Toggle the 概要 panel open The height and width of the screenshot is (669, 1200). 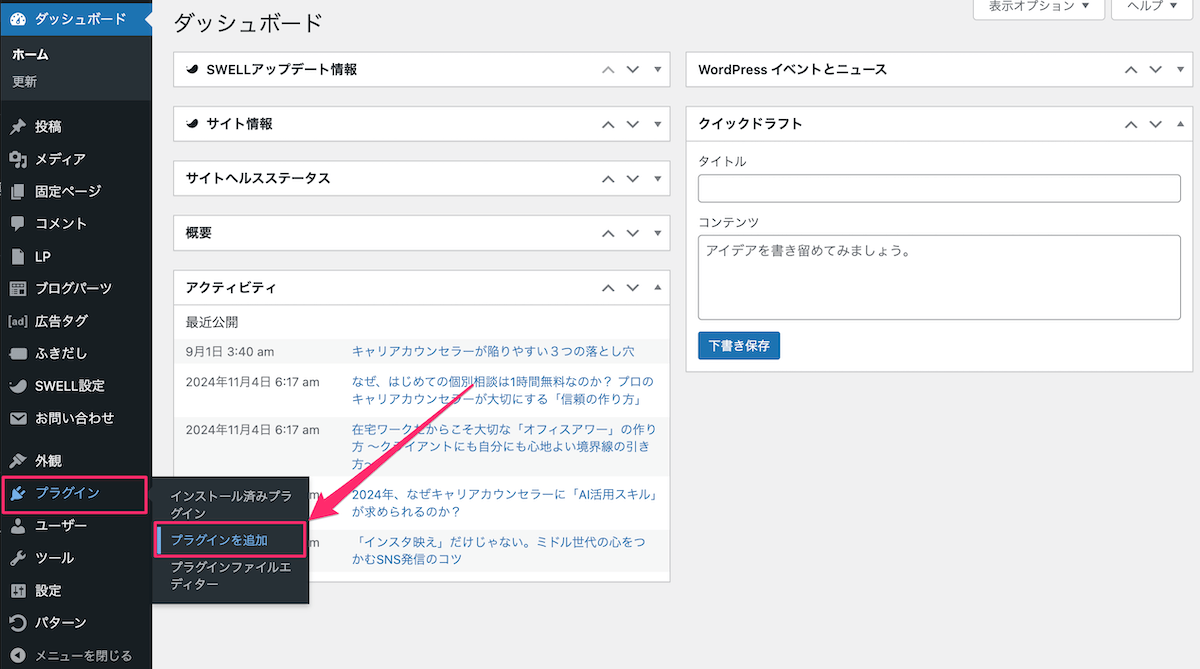[x=657, y=233]
